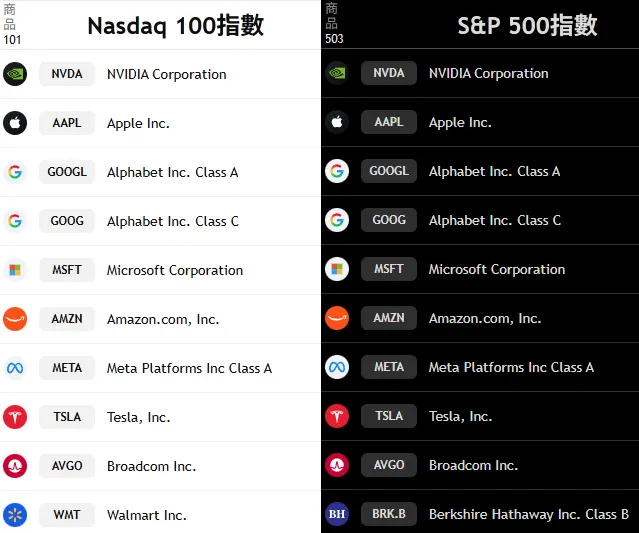Click Walmart logo in Nasdaq 100 list

(15, 515)
